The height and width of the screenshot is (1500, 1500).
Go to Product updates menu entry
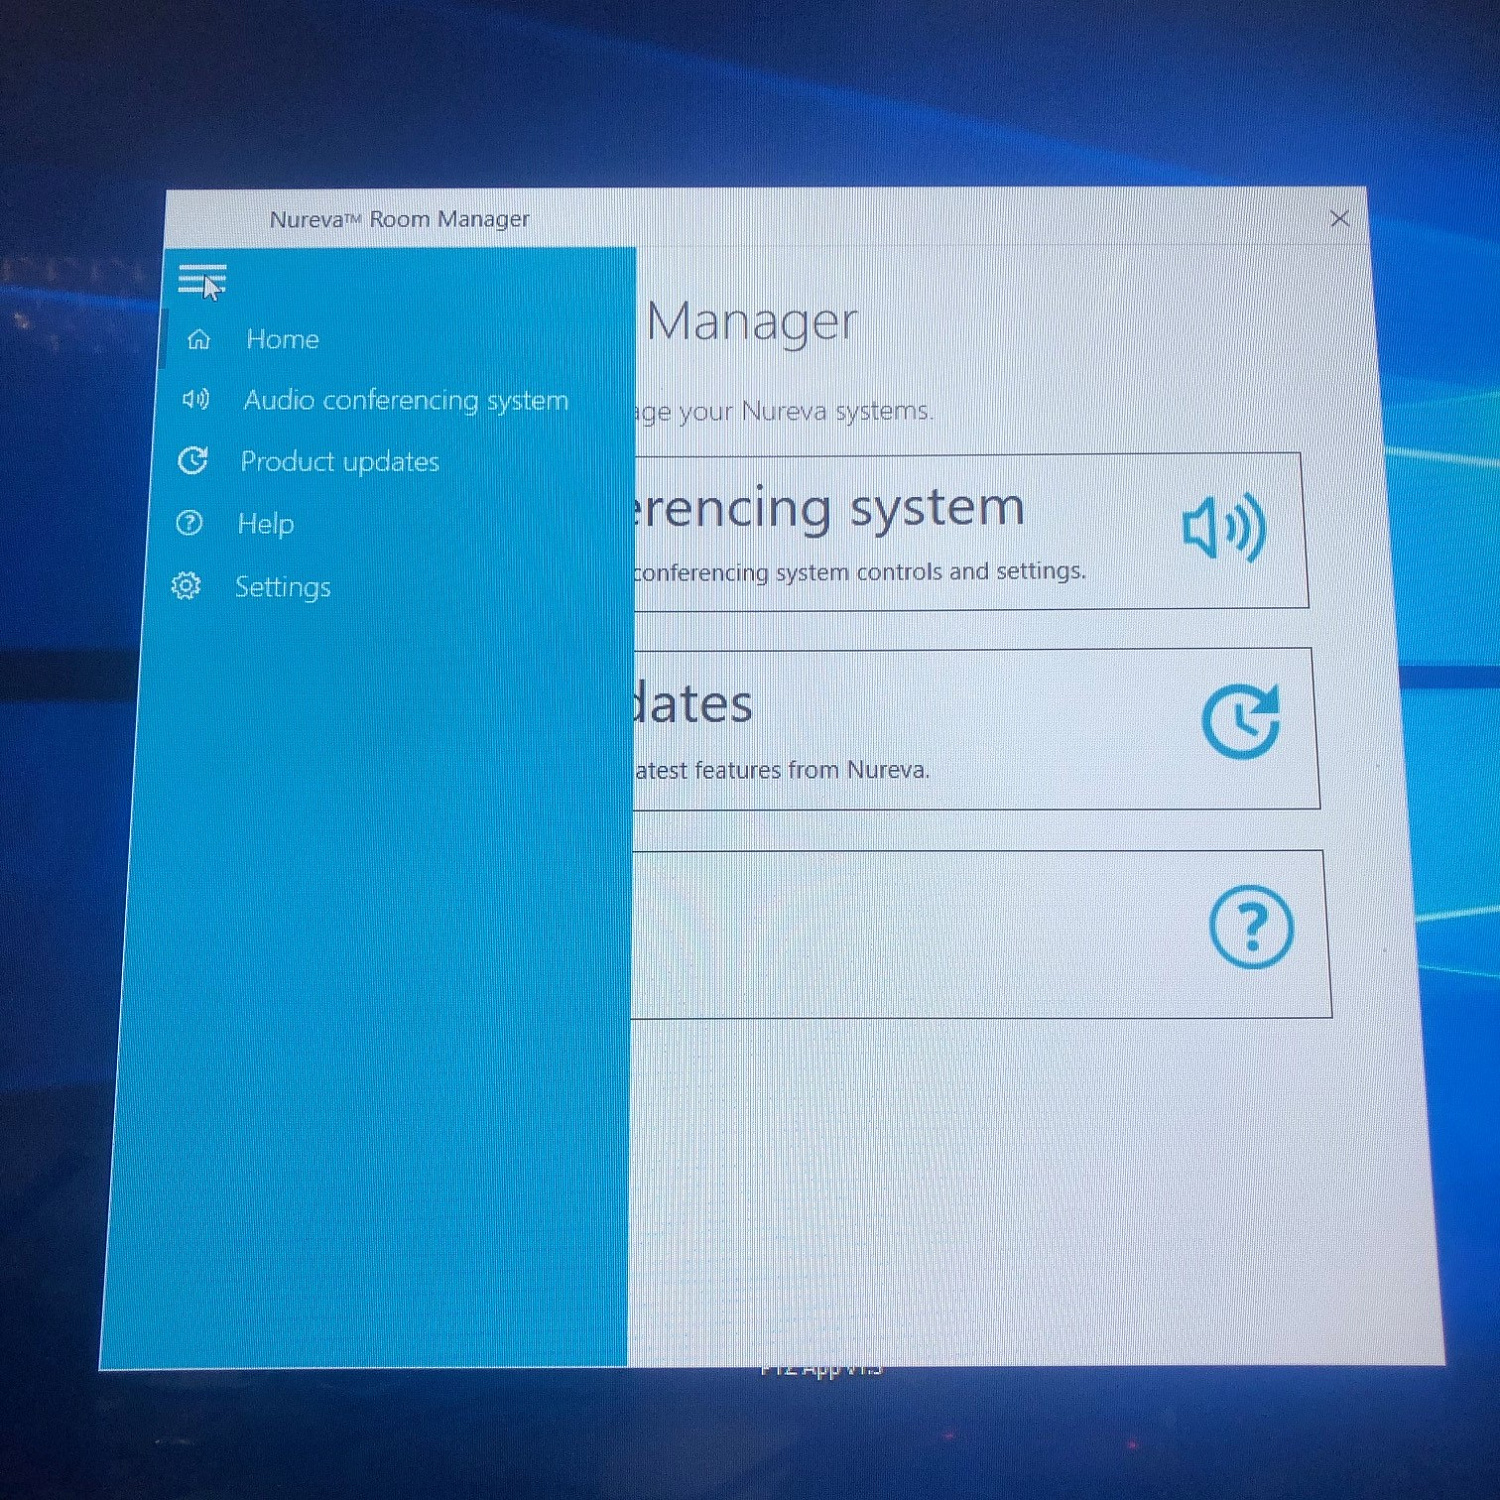pos(339,462)
